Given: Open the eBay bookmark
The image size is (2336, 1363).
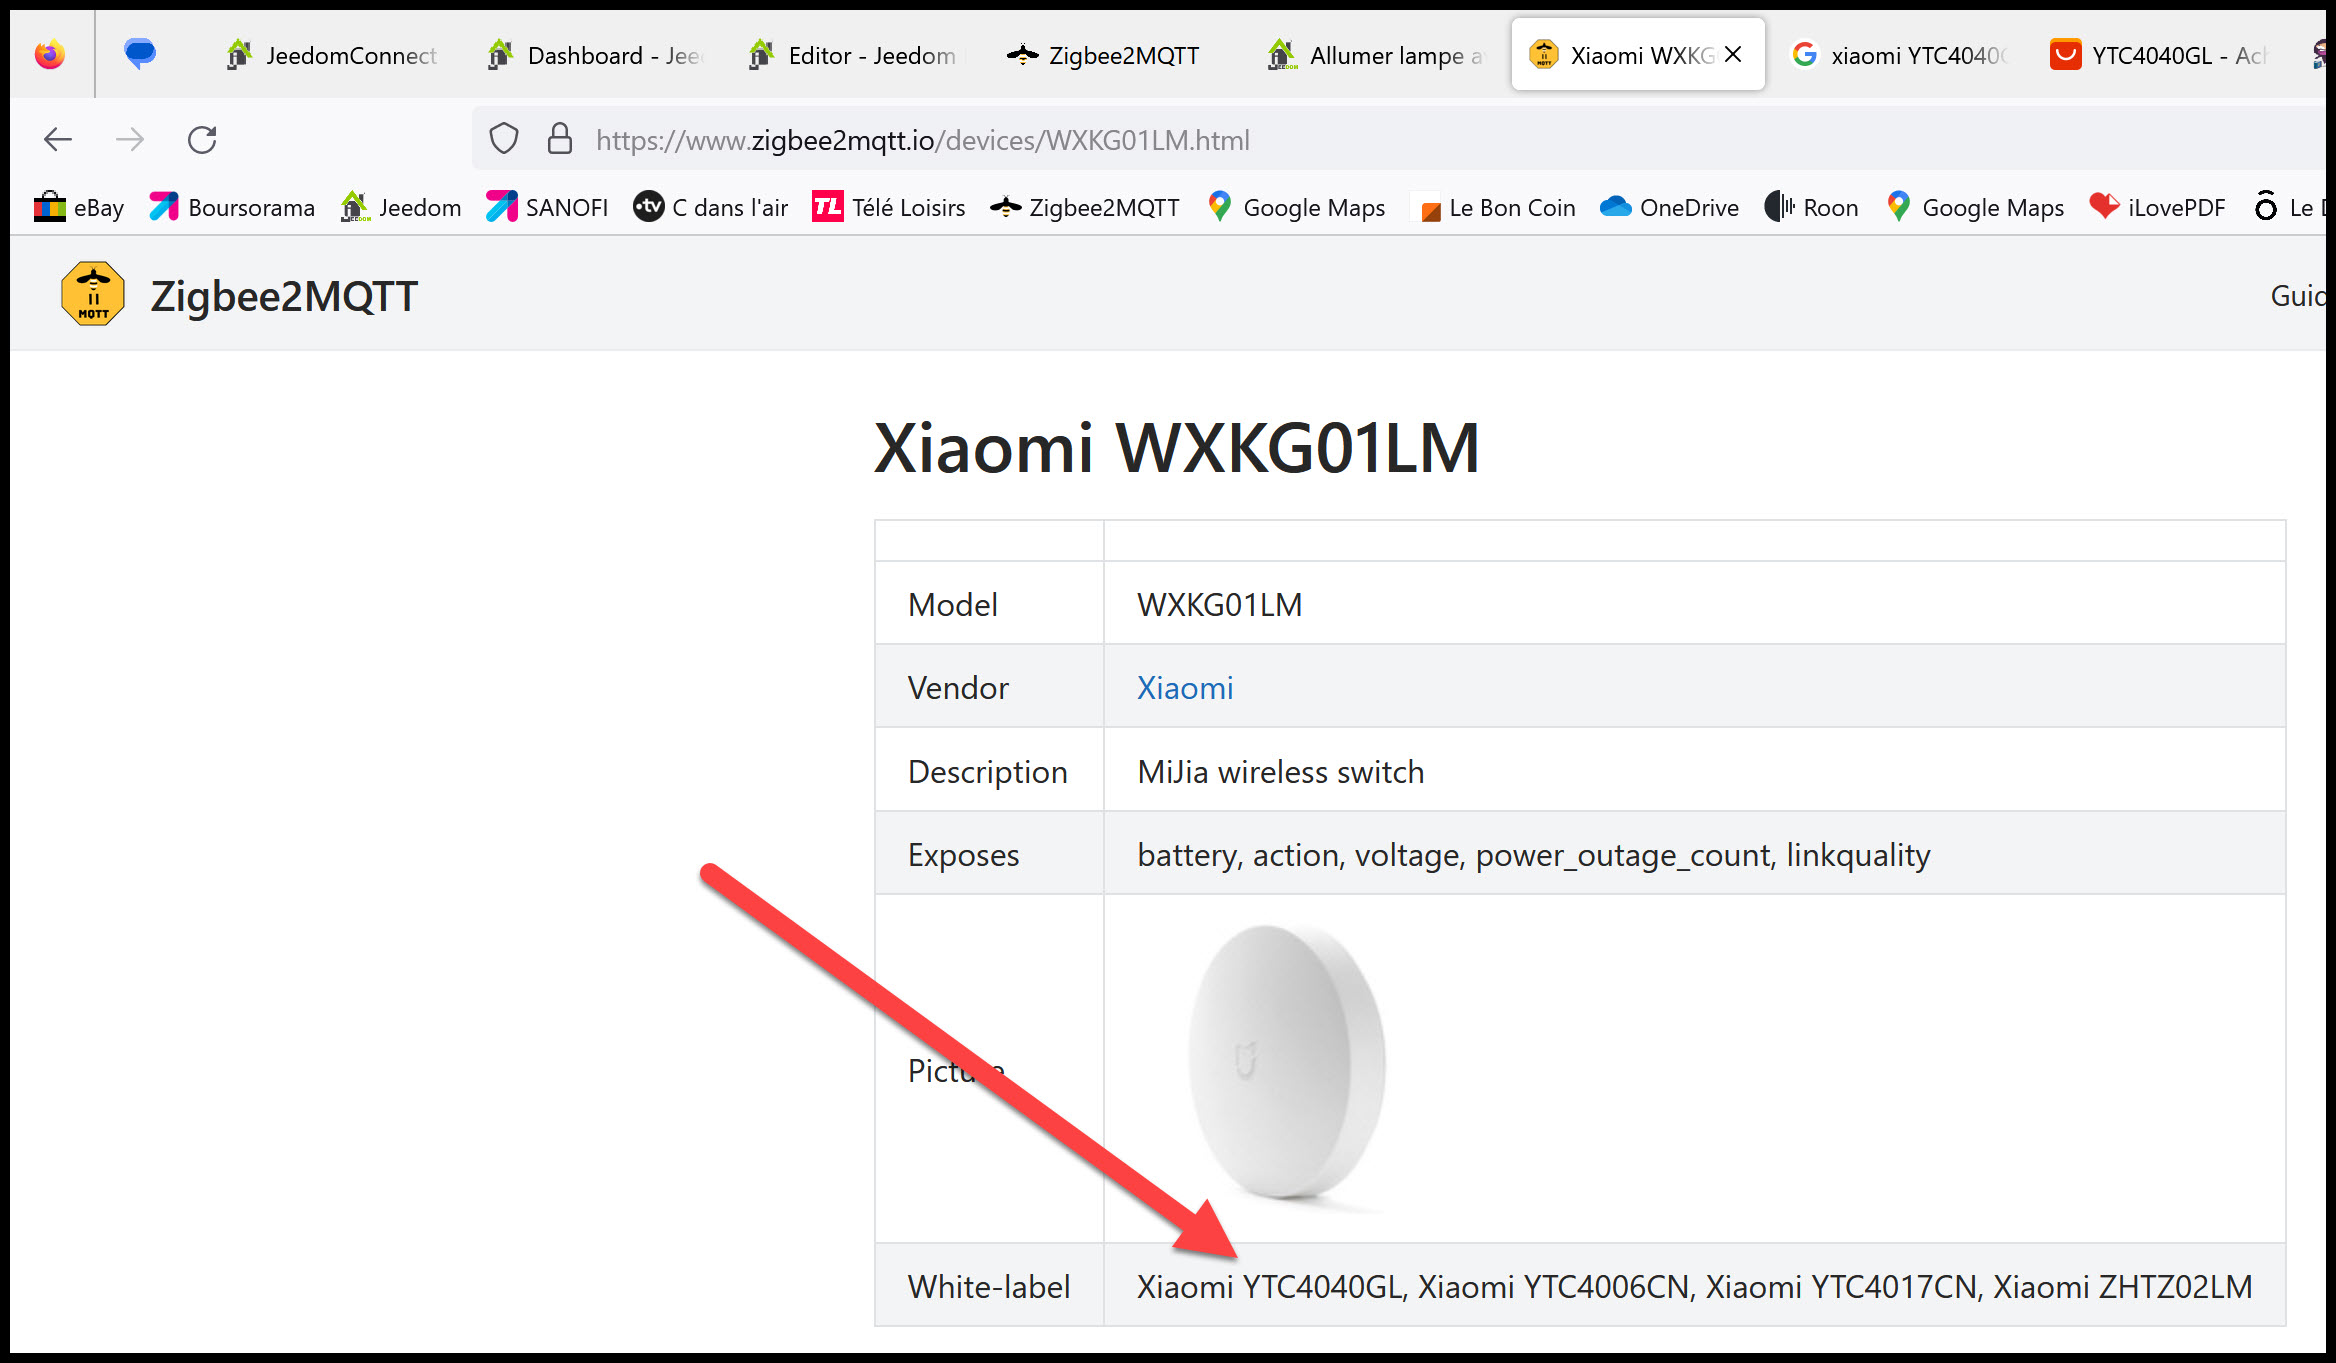Looking at the screenshot, I should 79,208.
